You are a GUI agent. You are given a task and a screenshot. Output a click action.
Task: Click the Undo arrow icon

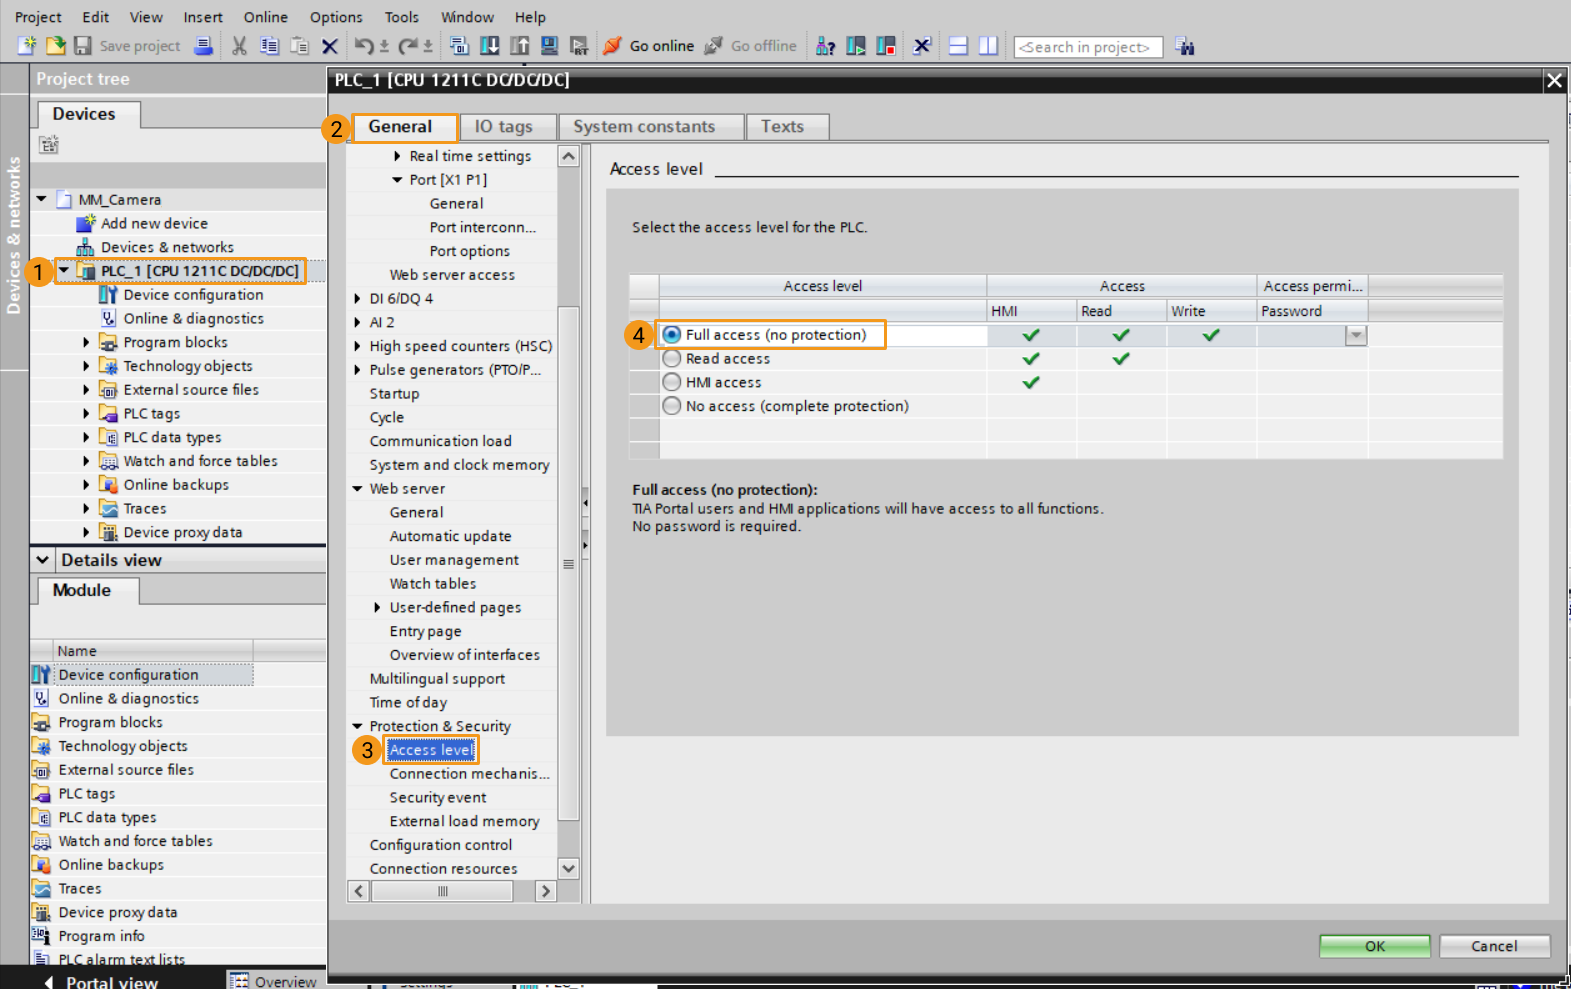[x=363, y=46]
